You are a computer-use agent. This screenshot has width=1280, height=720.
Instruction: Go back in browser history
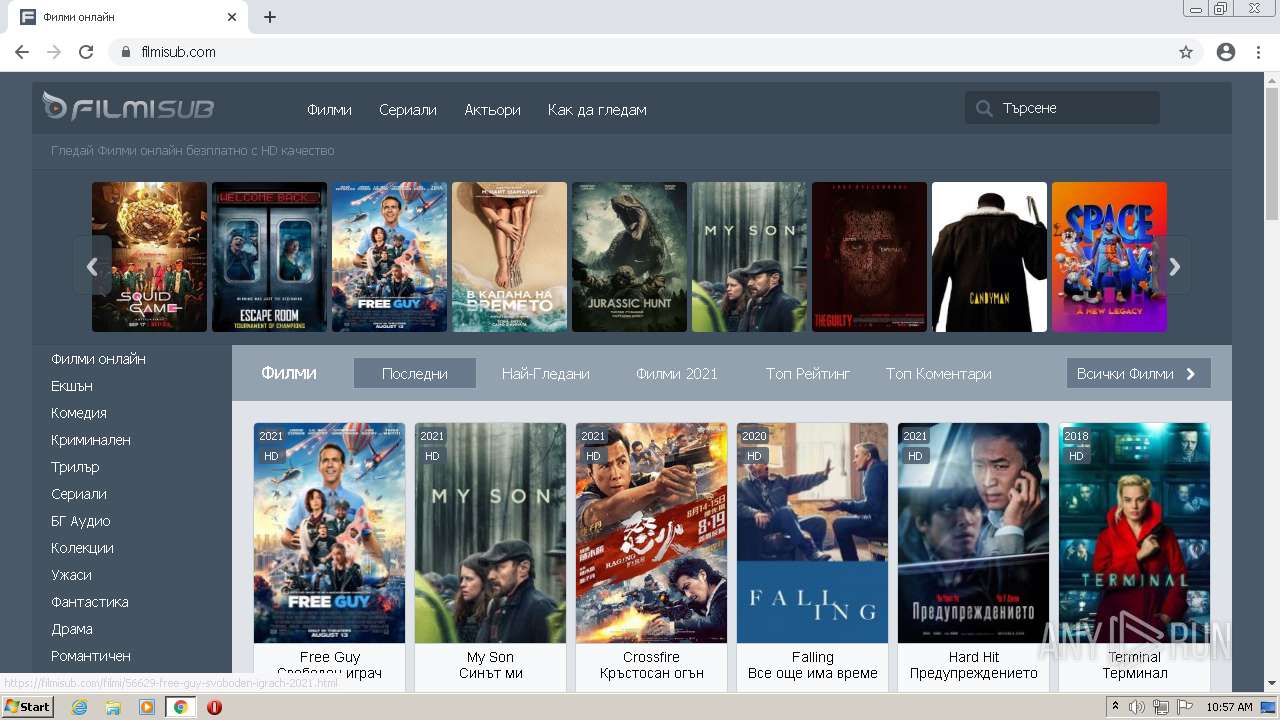pos(22,52)
